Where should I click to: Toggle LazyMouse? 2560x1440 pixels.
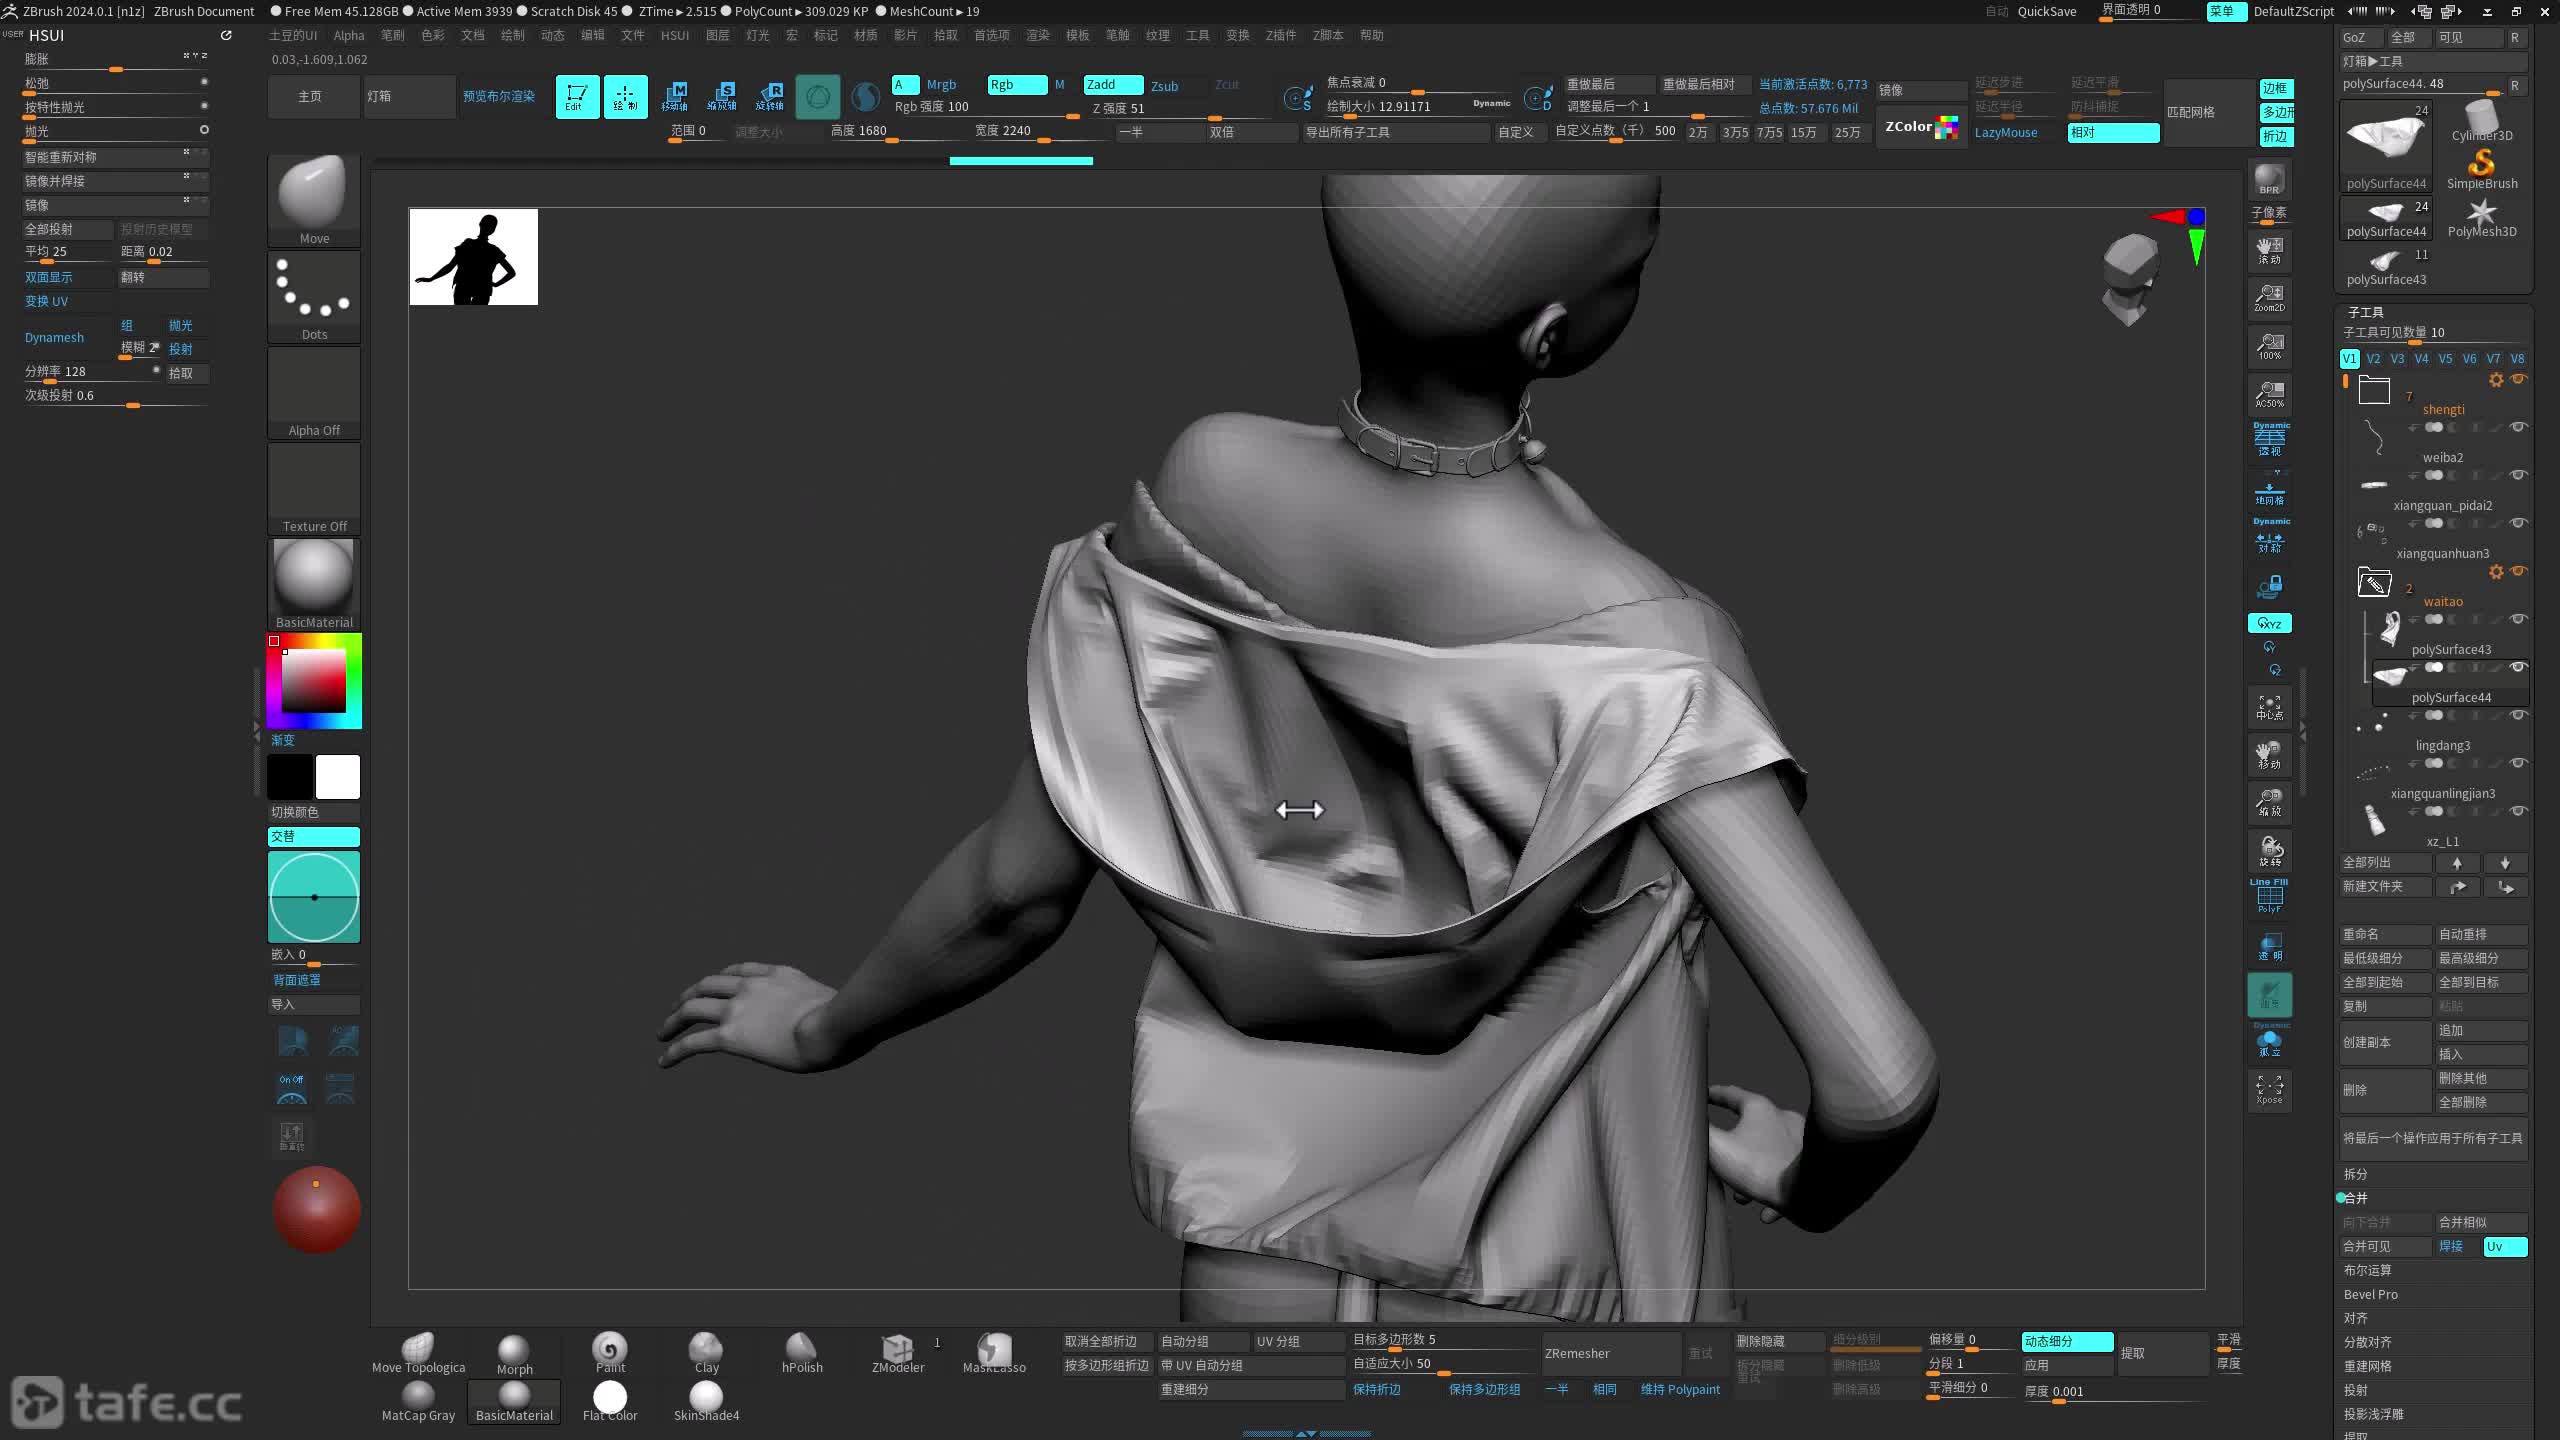coord(2005,132)
